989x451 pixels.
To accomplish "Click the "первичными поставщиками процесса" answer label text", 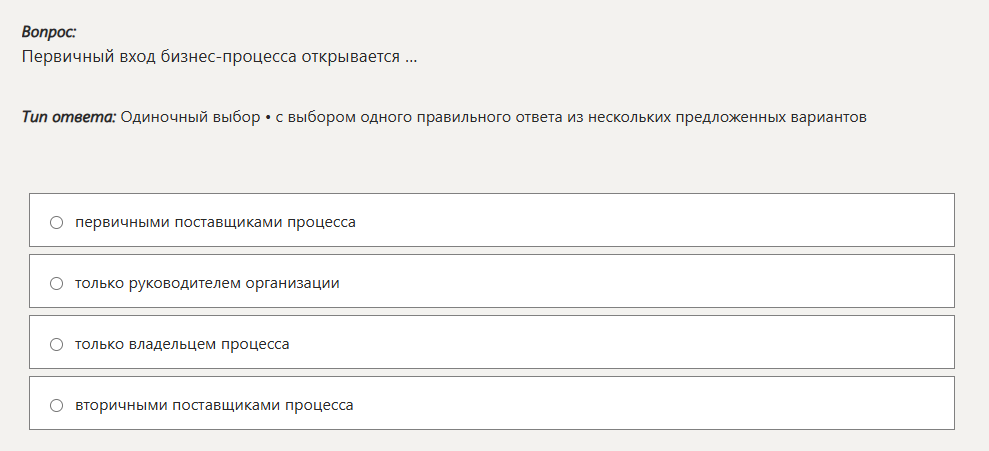I will pyautogui.click(x=215, y=222).
